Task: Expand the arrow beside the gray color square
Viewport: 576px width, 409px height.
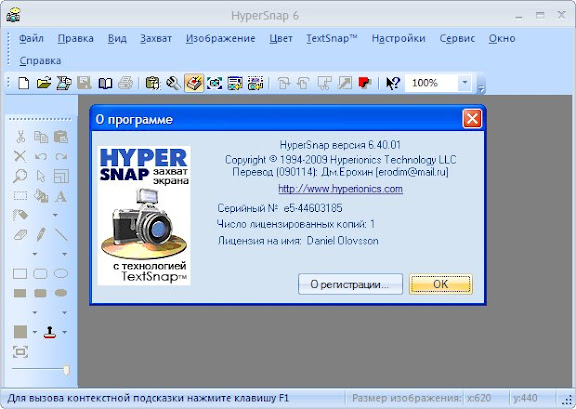Action: click(35, 332)
